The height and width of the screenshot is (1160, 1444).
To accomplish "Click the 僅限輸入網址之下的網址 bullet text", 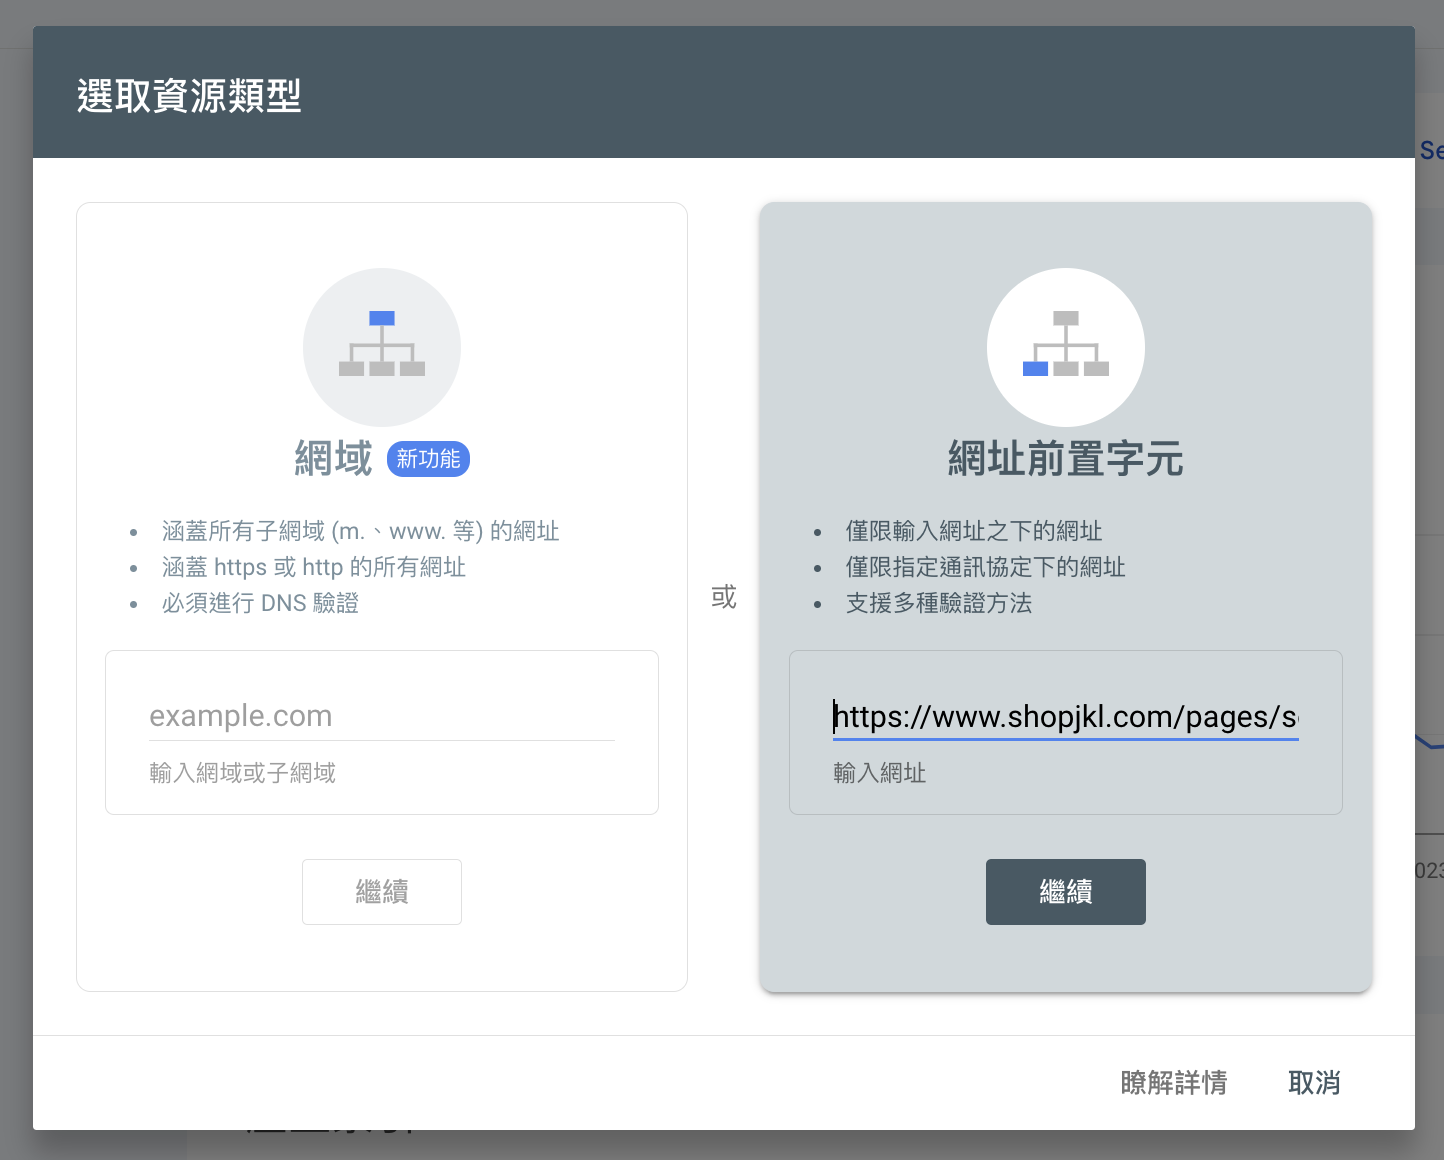I will 973,531.
